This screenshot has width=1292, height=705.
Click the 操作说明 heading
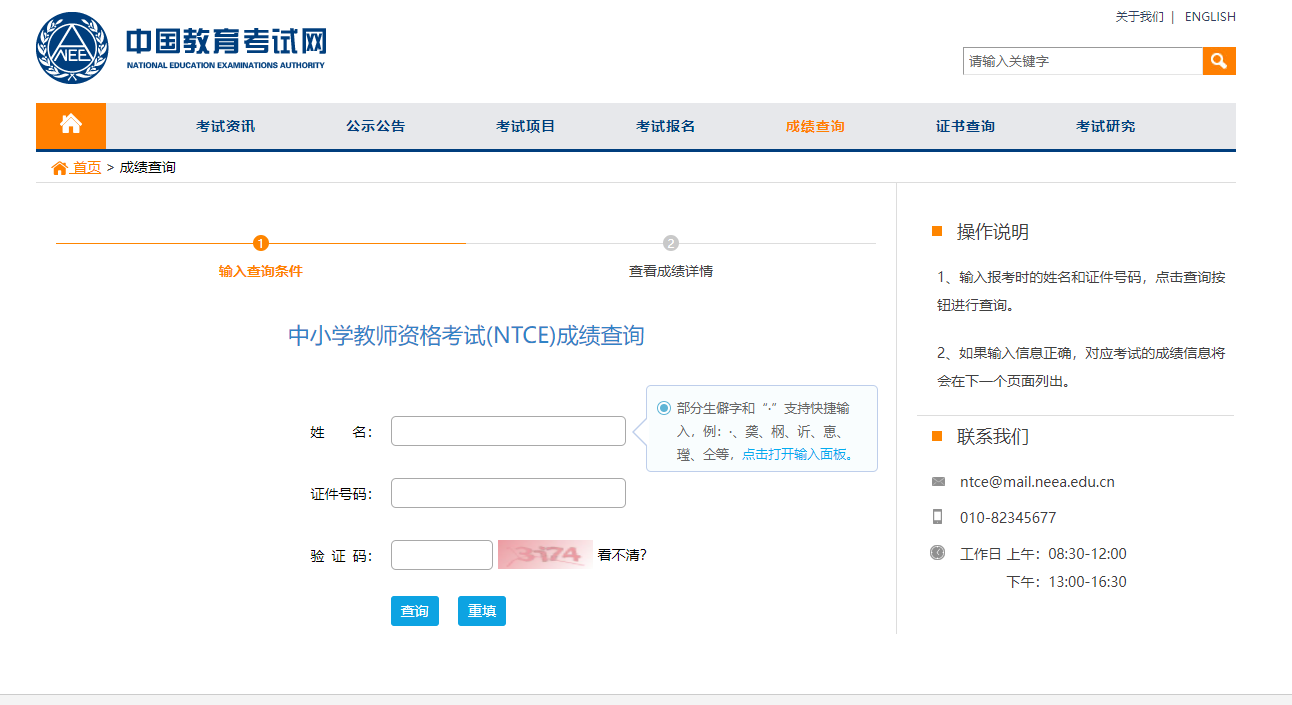[x=993, y=232]
